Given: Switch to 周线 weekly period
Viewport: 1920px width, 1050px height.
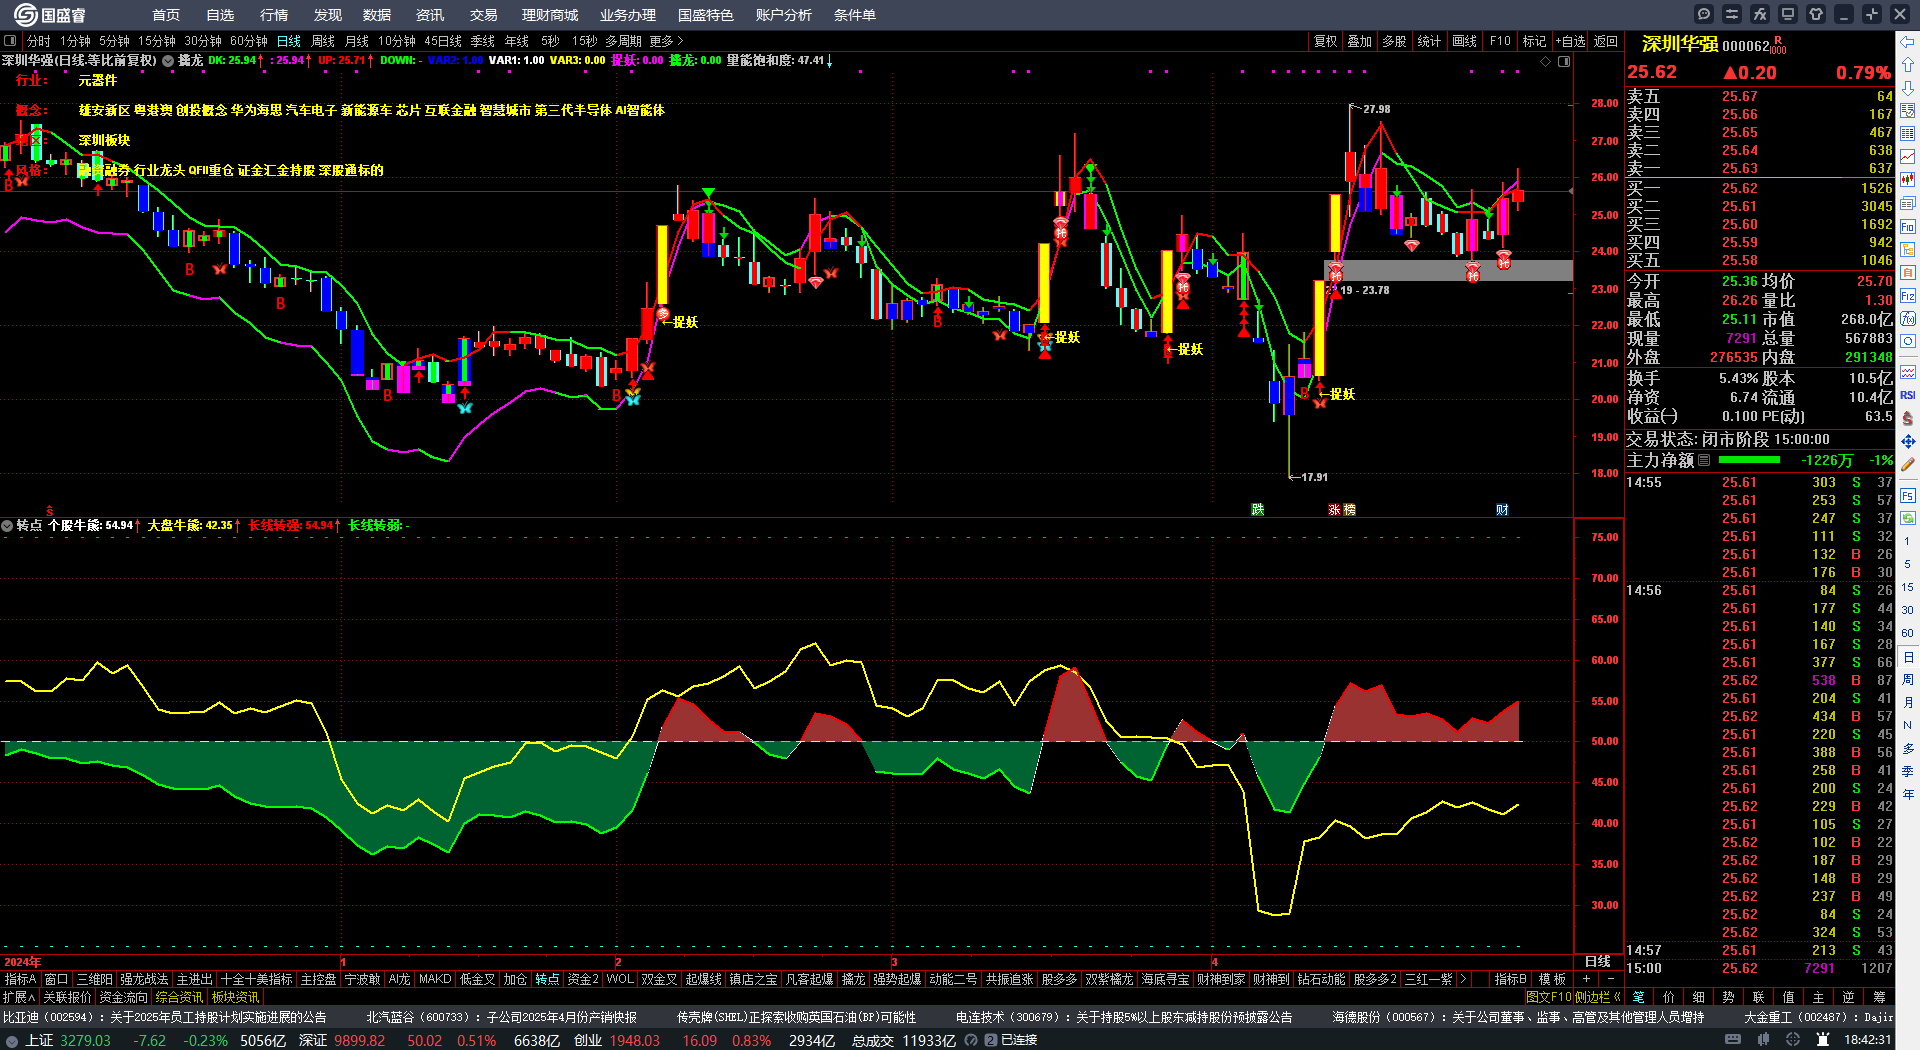Looking at the screenshot, I should coord(323,41).
